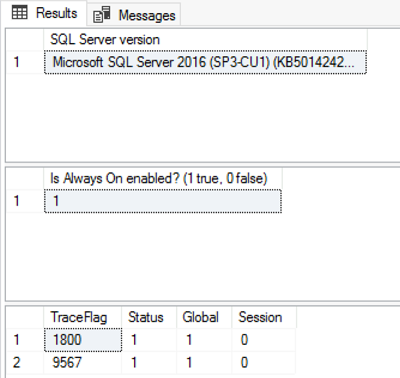Click the TraceFlag column header
The height and width of the screenshot is (378, 400).
click(x=82, y=317)
